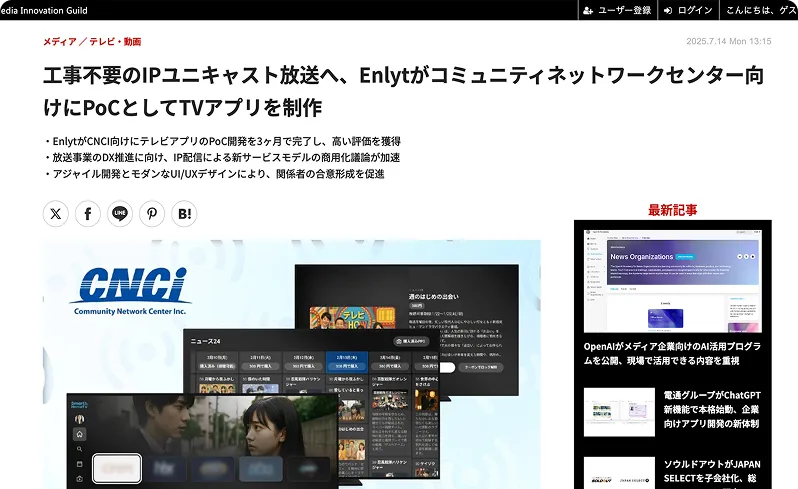
Task: Bookmark with Hatena B! icon
Action: (184, 214)
